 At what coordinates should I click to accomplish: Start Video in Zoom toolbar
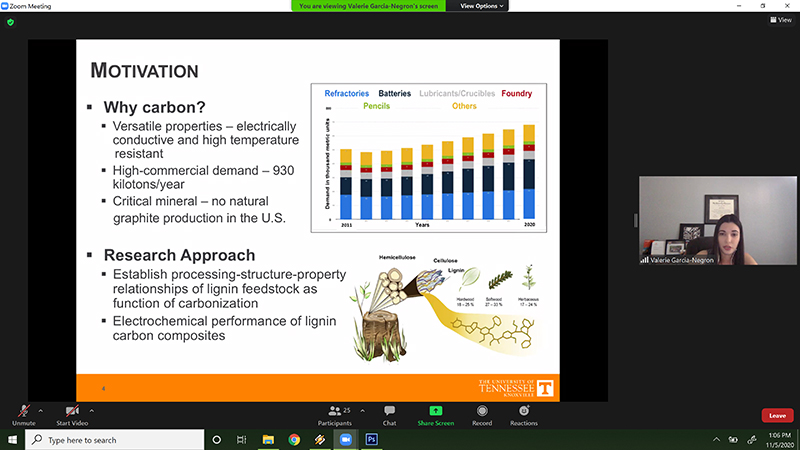point(72,415)
